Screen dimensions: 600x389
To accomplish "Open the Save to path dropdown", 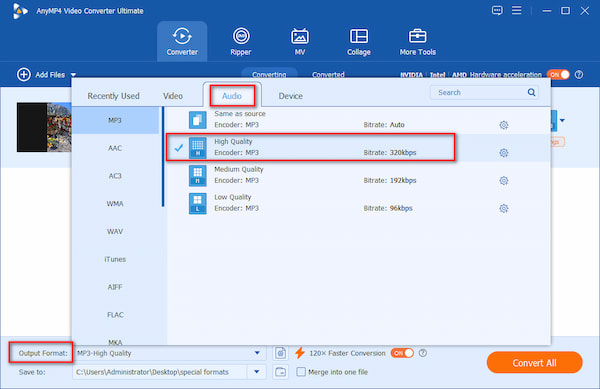I will (x=257, y=372).
